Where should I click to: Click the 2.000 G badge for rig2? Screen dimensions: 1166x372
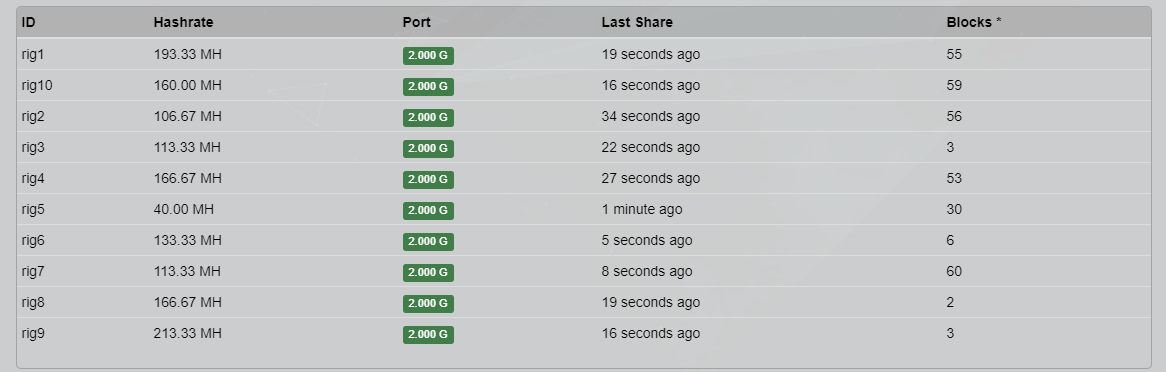pyautogui.click(x=428, y=118)
